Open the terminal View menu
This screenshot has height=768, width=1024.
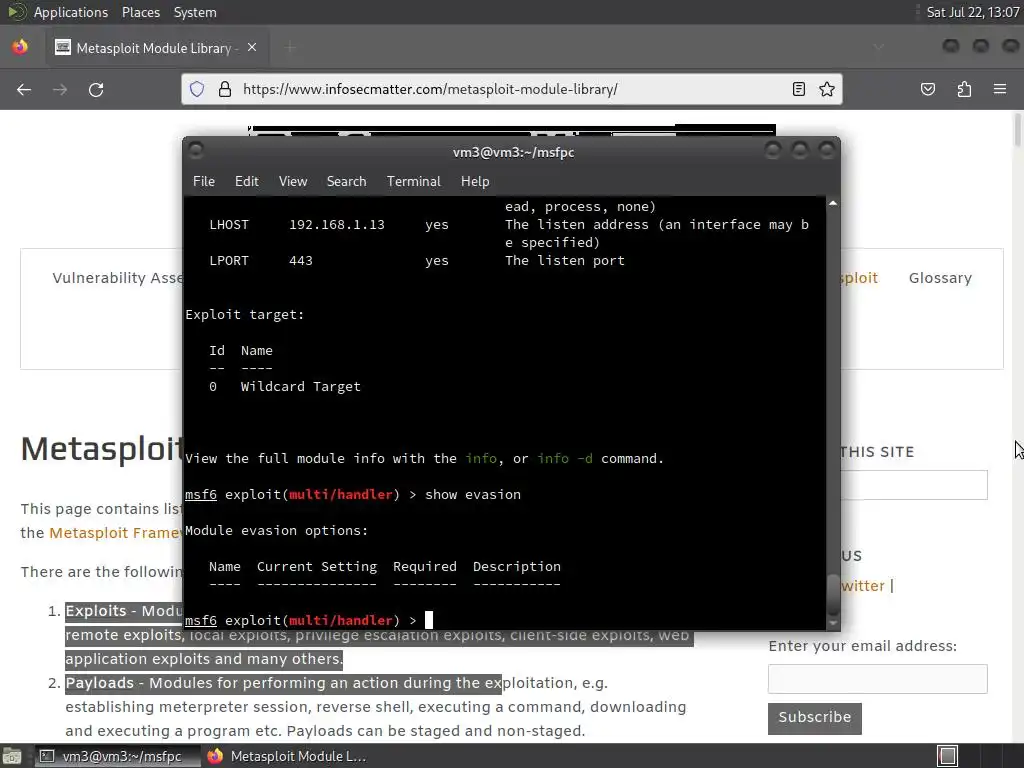[293, 182]
